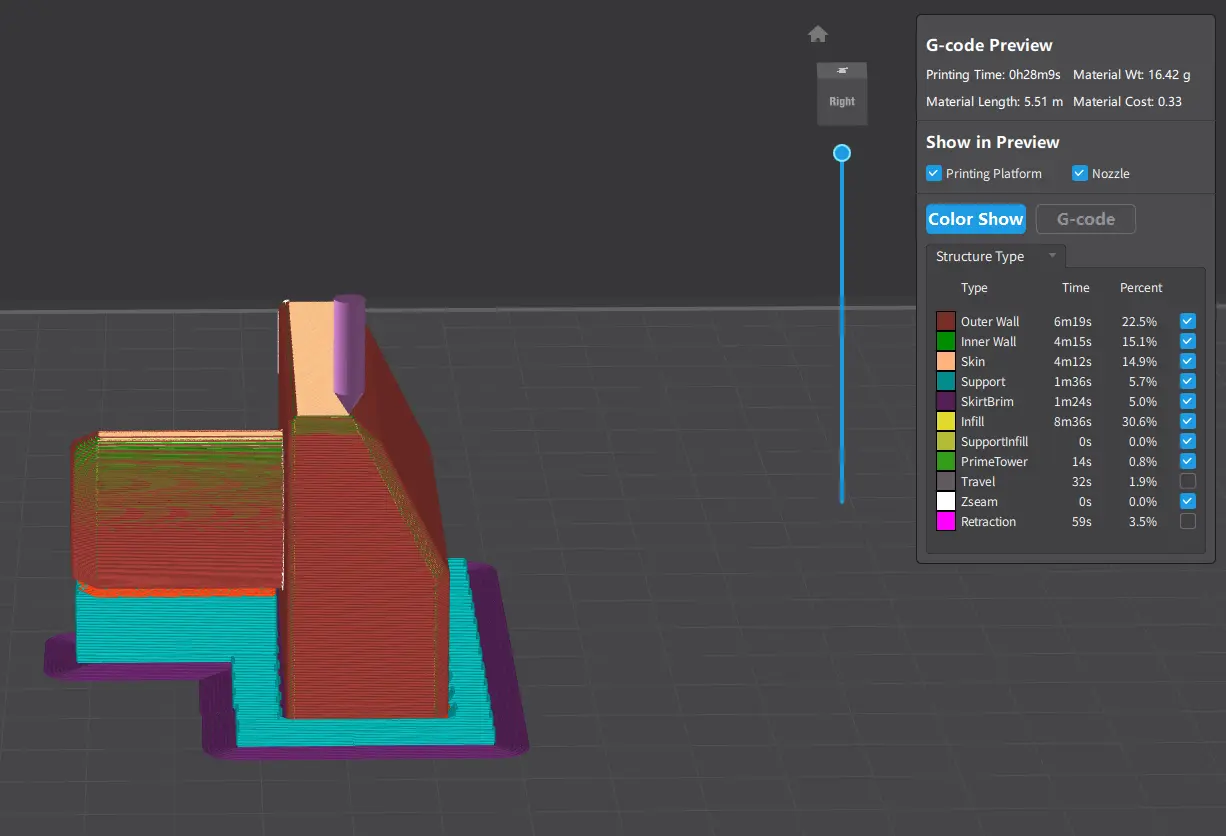1226x836 pixels.
Task: Disable SkirtBrim display checkbox
Action: [x=1188, y=401]
